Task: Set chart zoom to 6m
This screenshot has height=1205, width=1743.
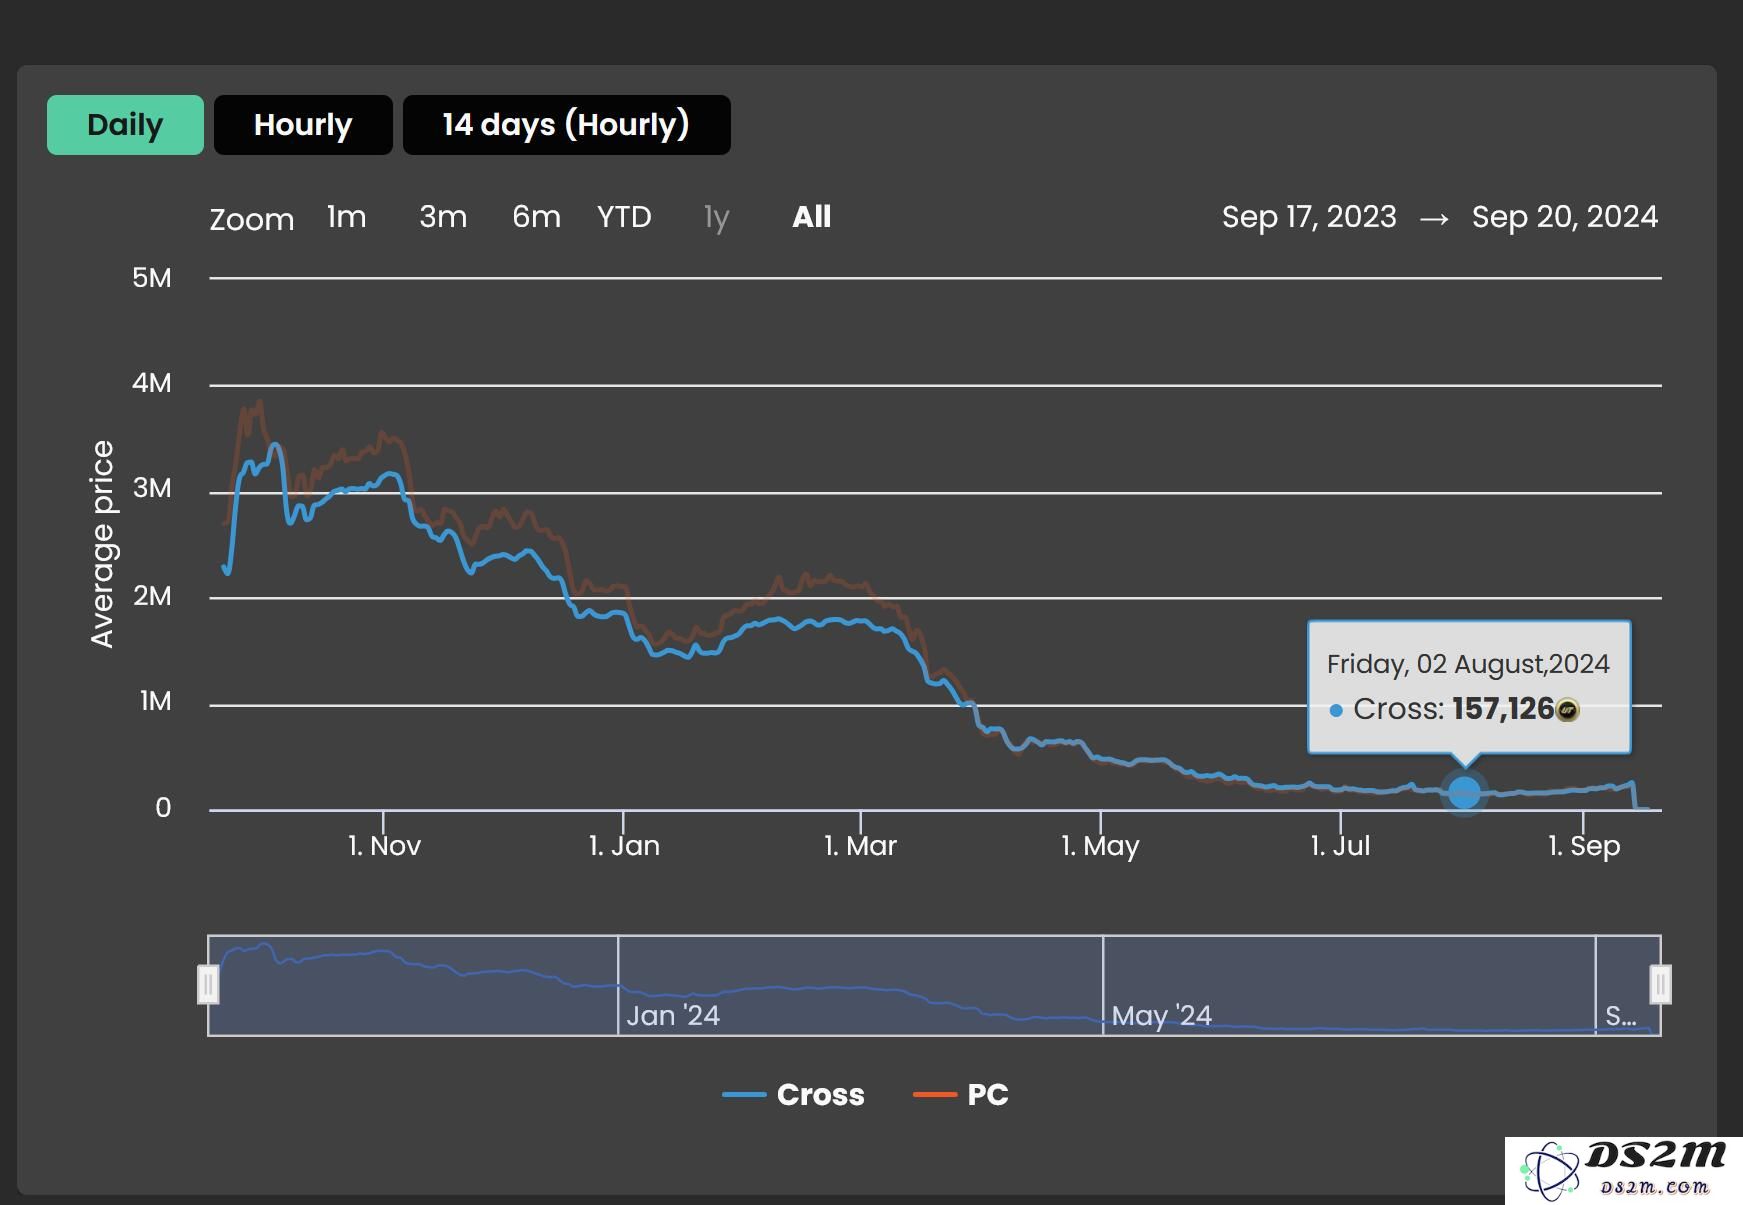Action: click(x=536, y=217)
